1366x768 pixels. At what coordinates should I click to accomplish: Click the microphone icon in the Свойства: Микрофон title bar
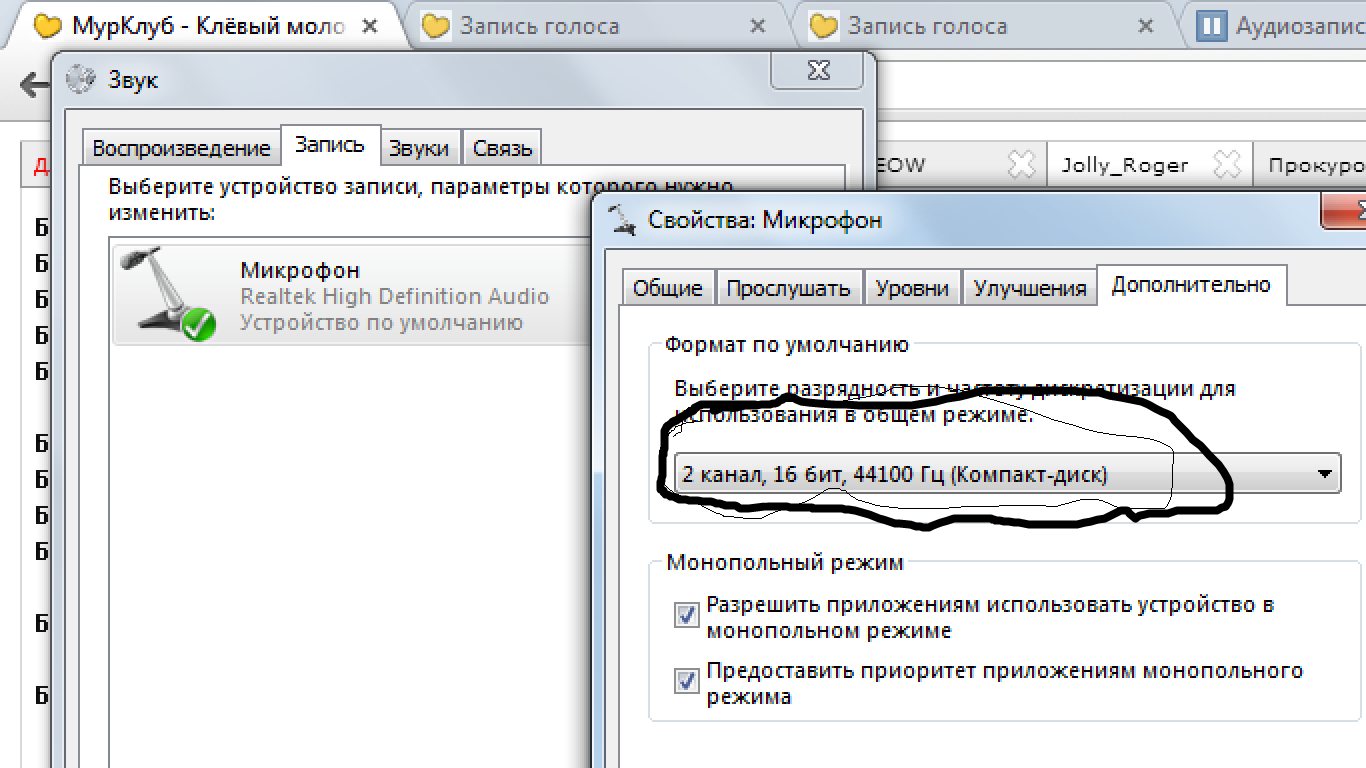pos(622,219)
